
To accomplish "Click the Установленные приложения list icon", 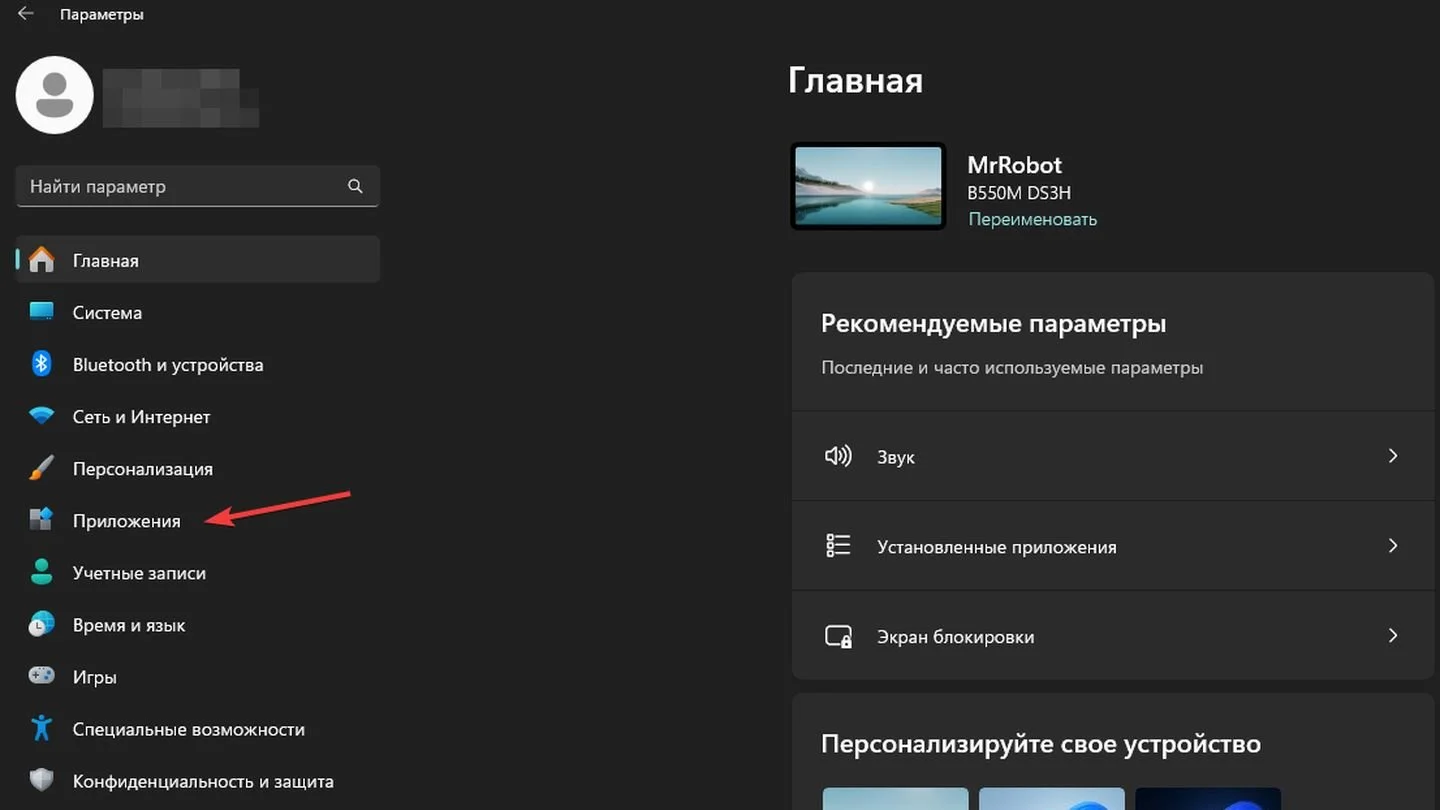I will click(838, 546).
